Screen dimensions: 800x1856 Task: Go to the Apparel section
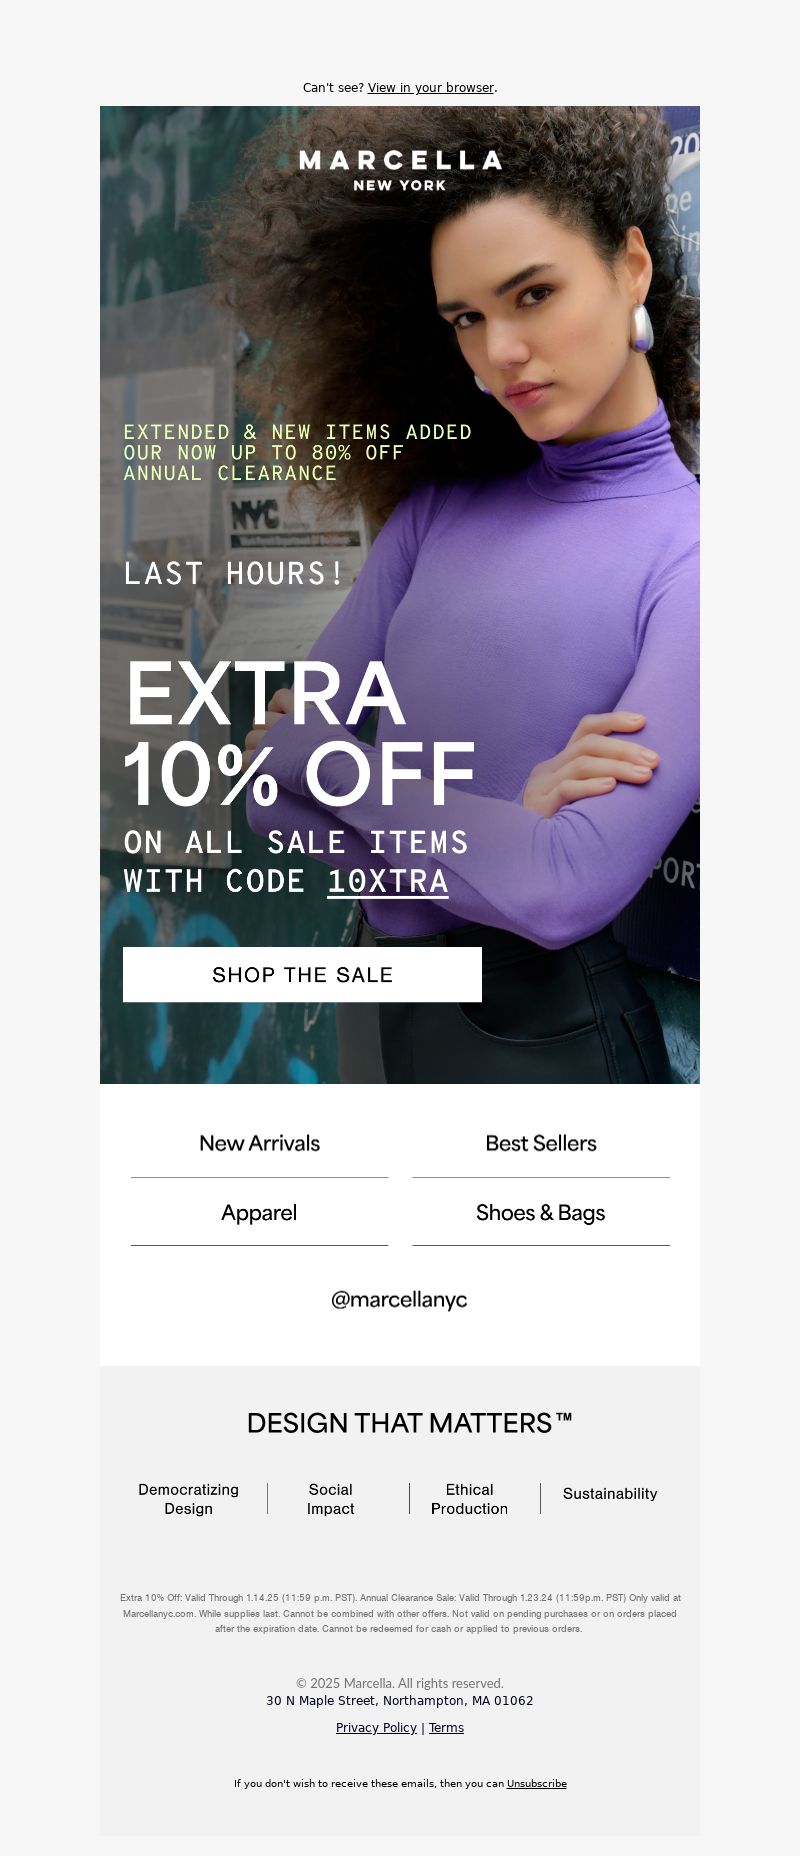(259, 1213)
